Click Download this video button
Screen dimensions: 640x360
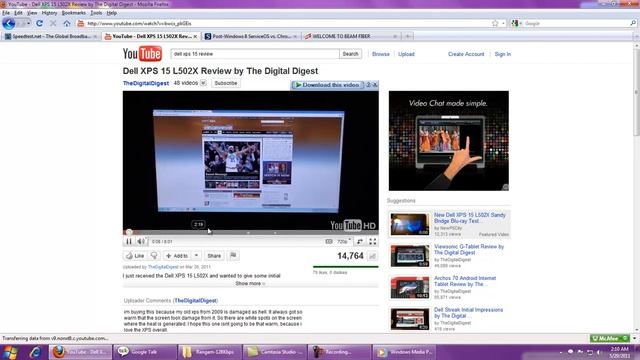(328, 85)
